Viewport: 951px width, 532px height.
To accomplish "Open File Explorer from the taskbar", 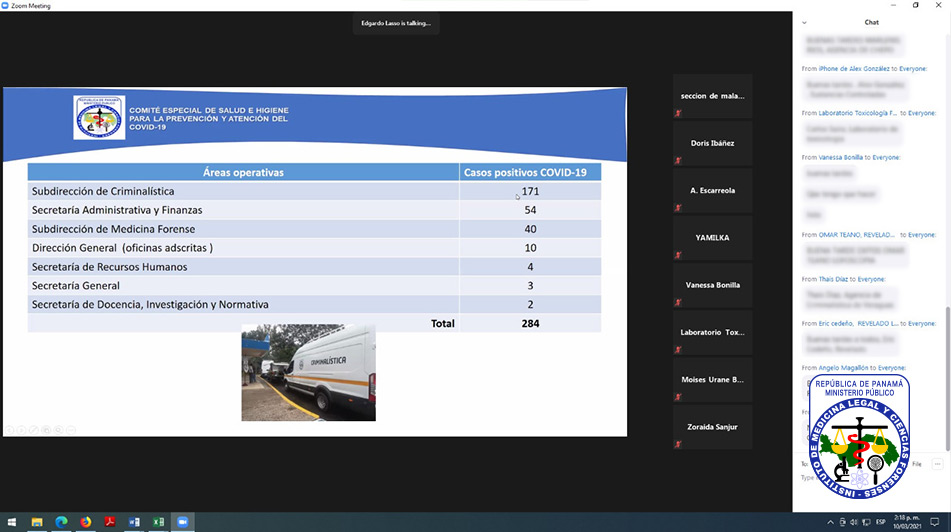I will tap(37, 522).
